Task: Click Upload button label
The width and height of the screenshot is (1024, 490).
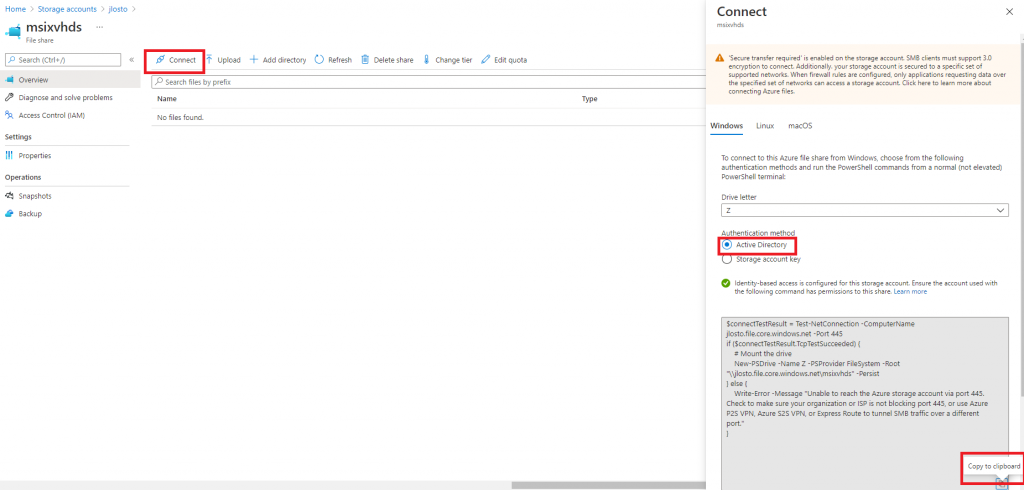Action: coord(229,59)
